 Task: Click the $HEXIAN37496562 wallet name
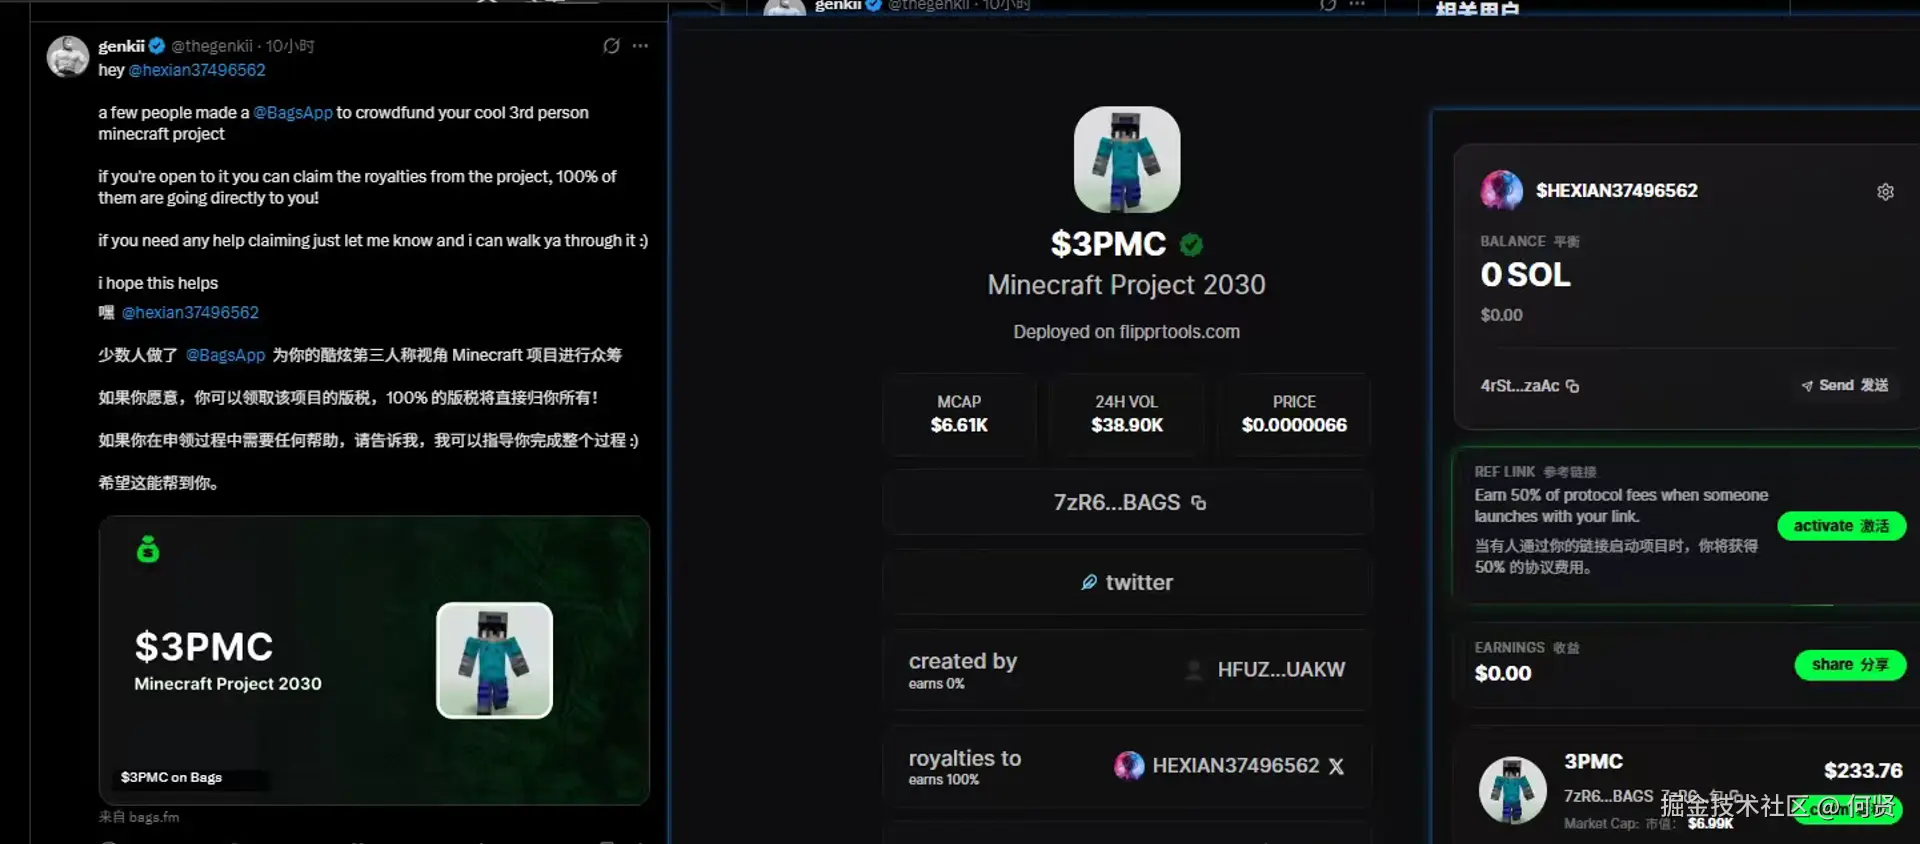tap(1616, 190)
